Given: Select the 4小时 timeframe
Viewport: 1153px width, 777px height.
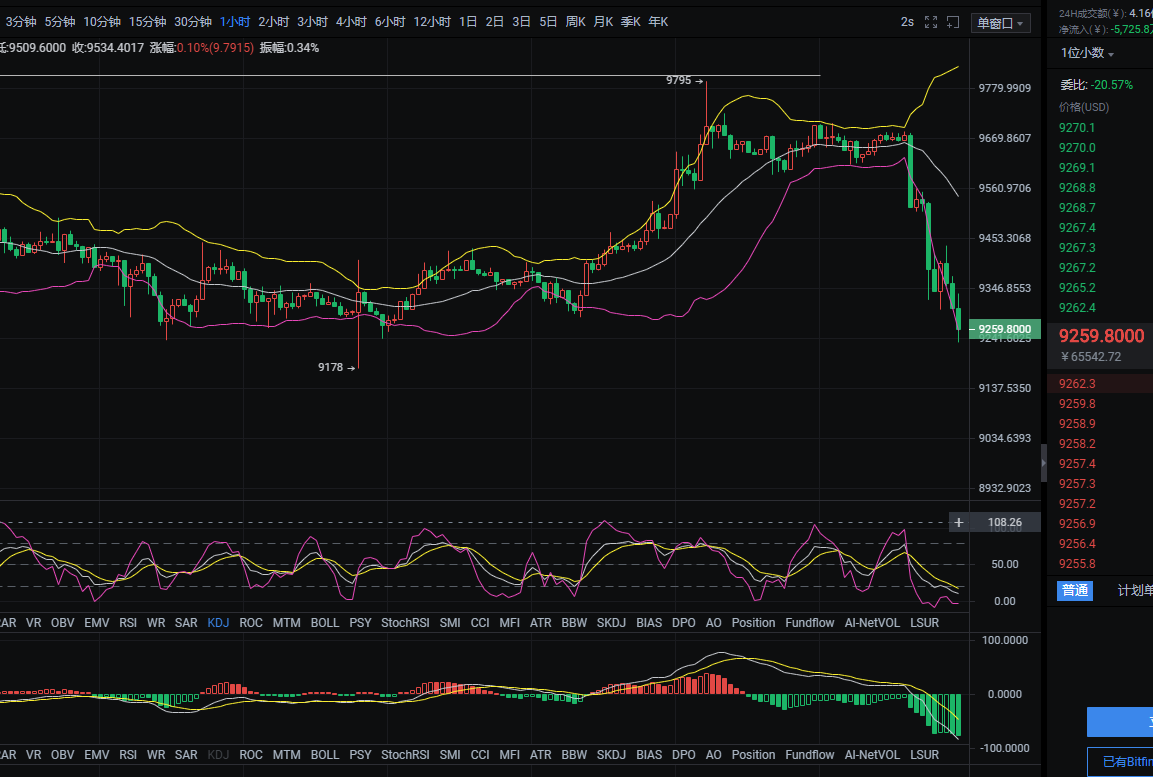Looking at the screenshot, I should coord(351,22).
